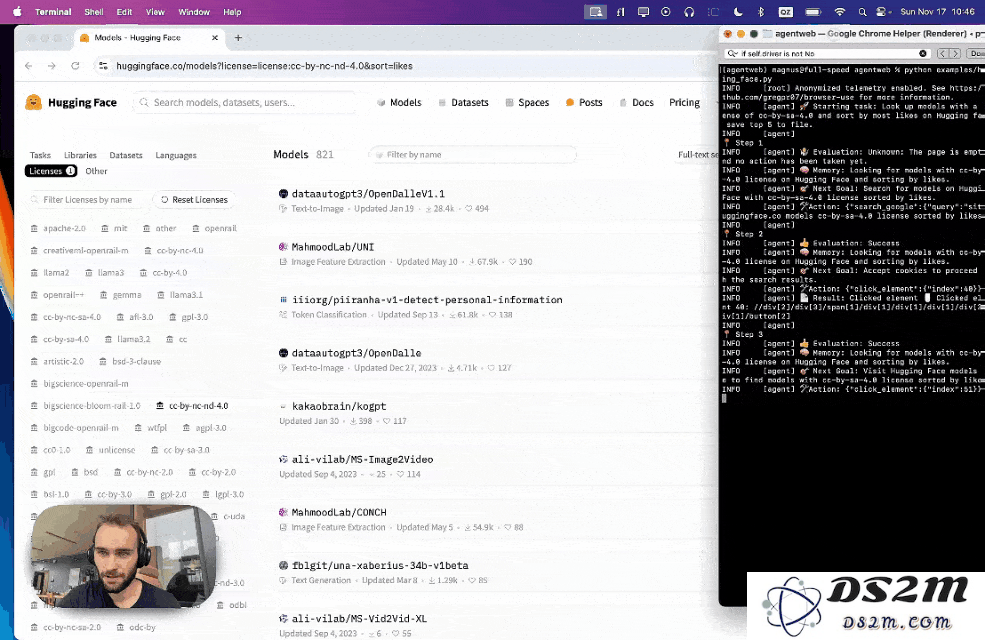Open Spaces in the top navigation

527,102
